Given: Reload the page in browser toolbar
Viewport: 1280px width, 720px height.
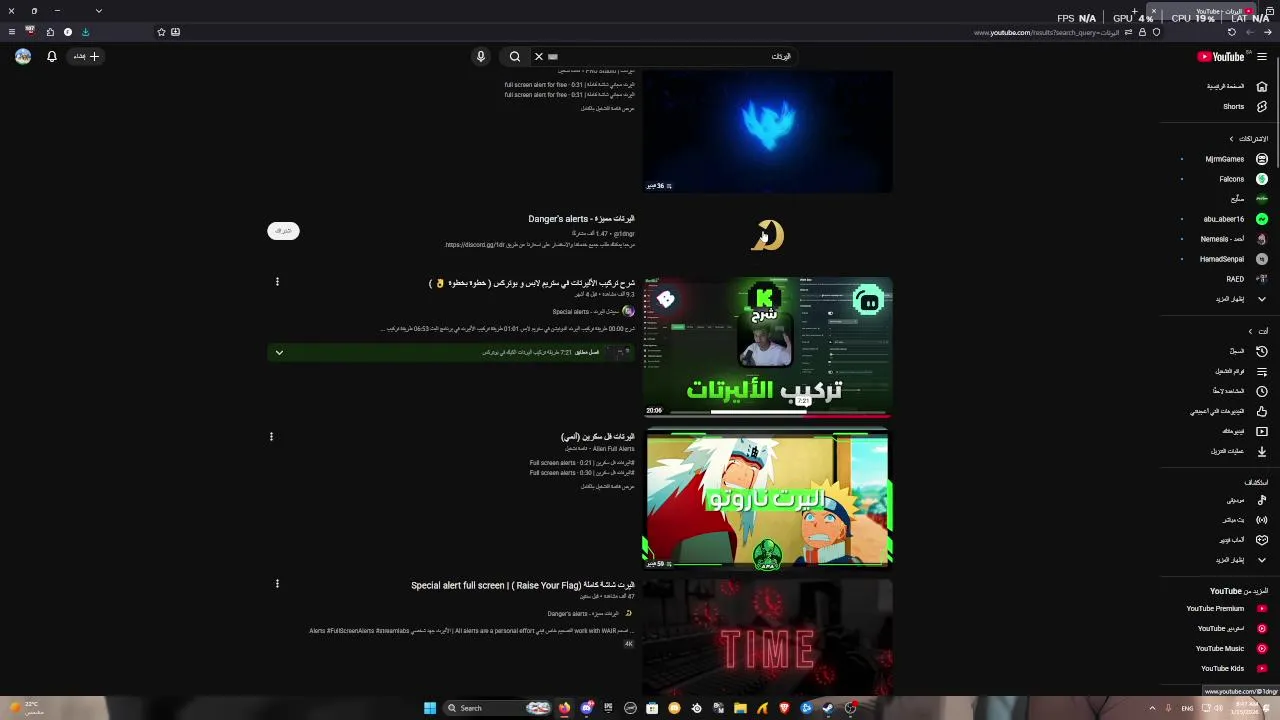Looking at the screenshot, I should click(x=1232, y=32).
